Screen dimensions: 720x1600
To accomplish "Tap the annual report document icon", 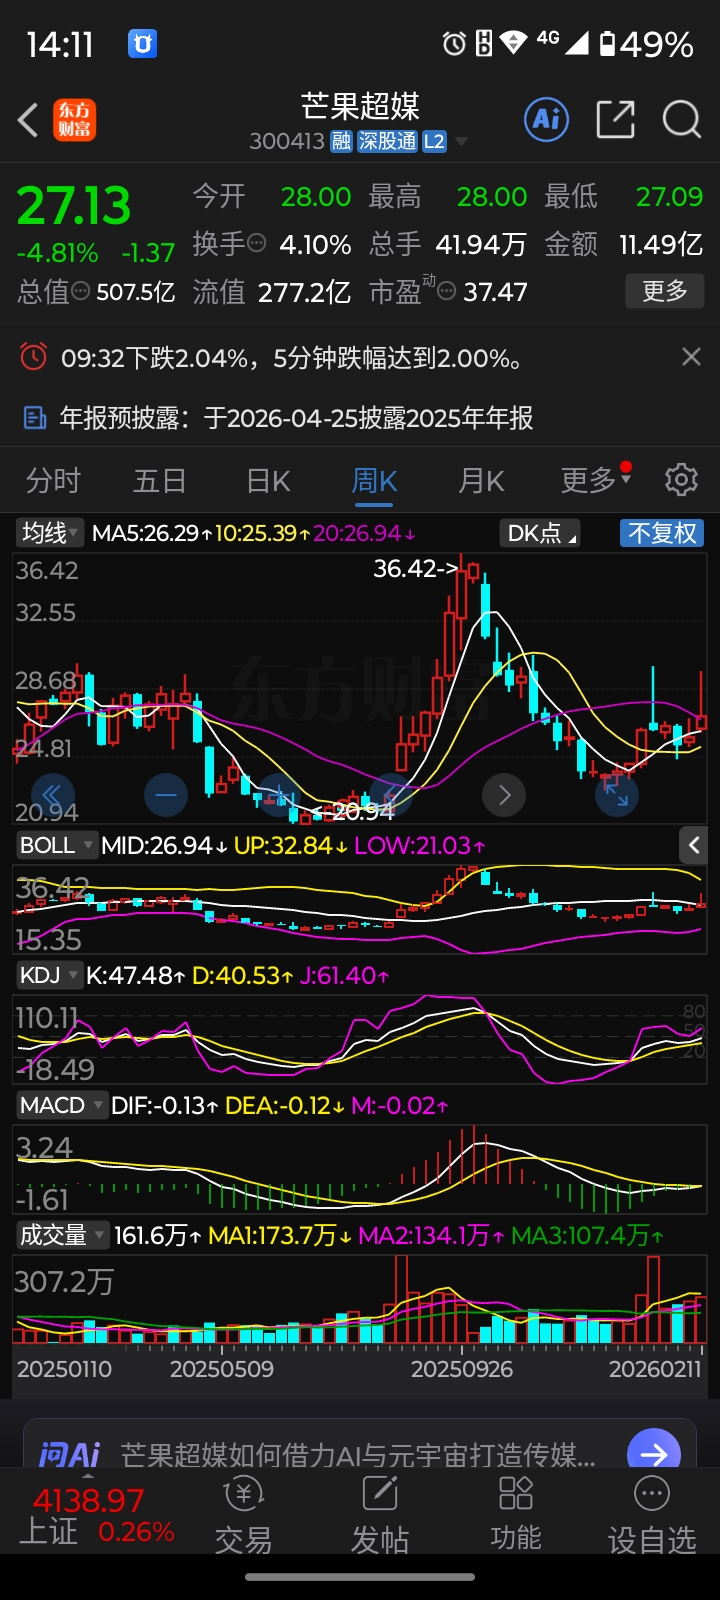I will 35,417.
